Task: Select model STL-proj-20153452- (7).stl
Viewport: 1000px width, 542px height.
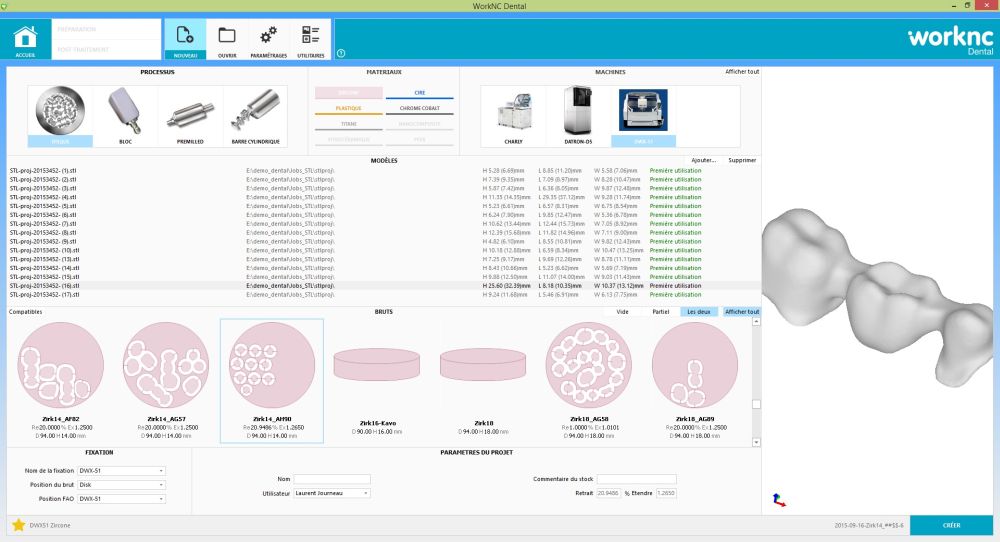Action: (384, 224)
